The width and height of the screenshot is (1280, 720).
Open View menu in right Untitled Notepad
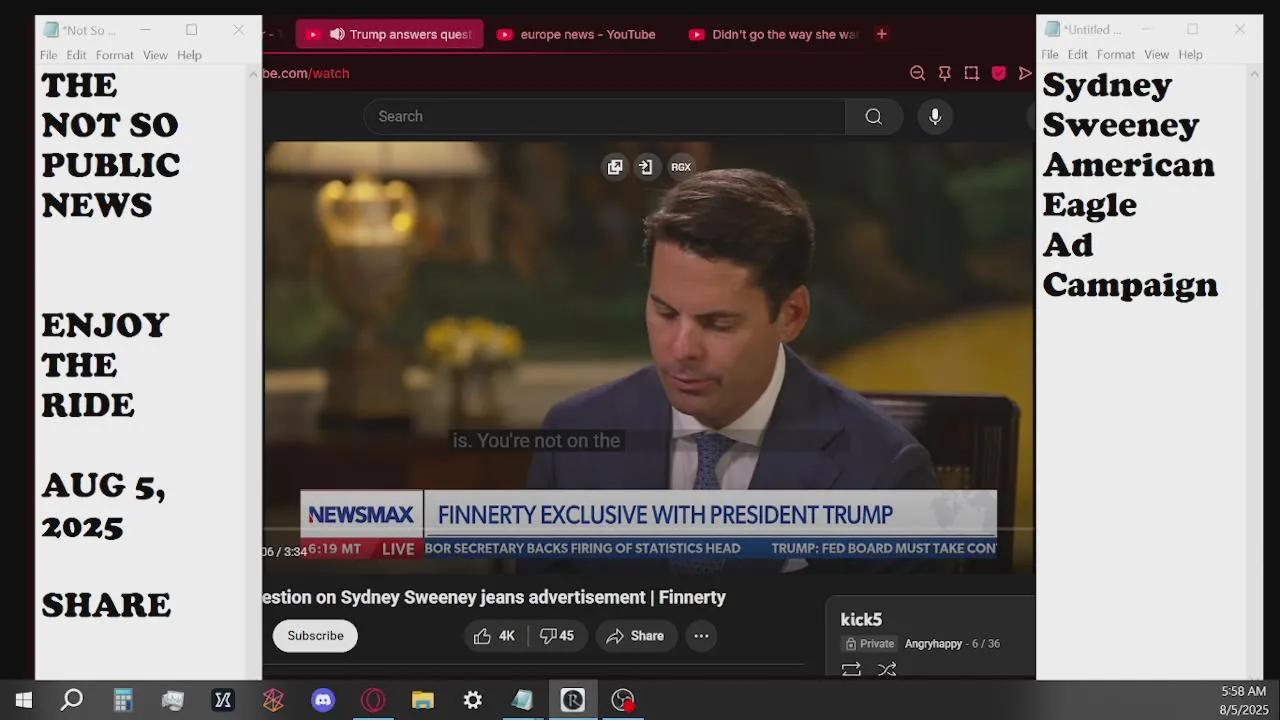(x=1156, y=54)
